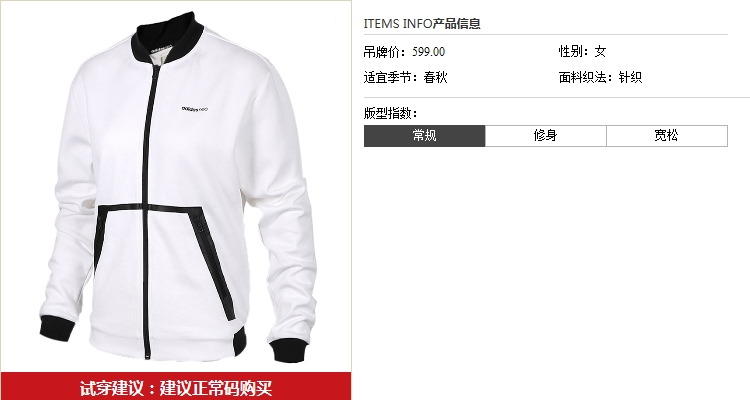
Task: Click the 适宜季节：春秋 label
Action: point(406,78)
